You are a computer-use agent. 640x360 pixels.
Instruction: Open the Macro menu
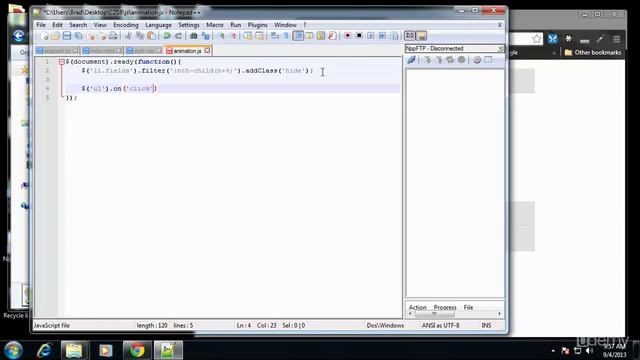click(215, 25)
